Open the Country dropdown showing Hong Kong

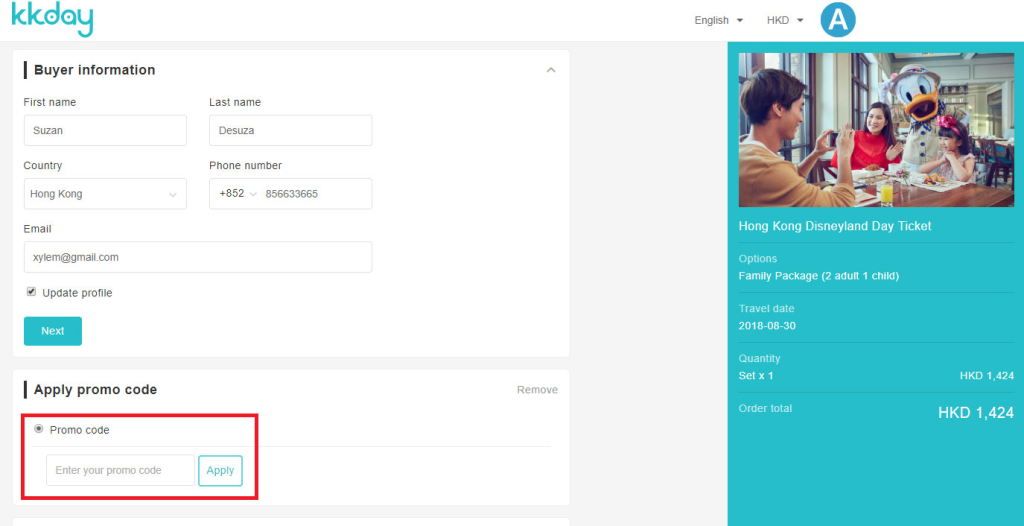(105, 194)
